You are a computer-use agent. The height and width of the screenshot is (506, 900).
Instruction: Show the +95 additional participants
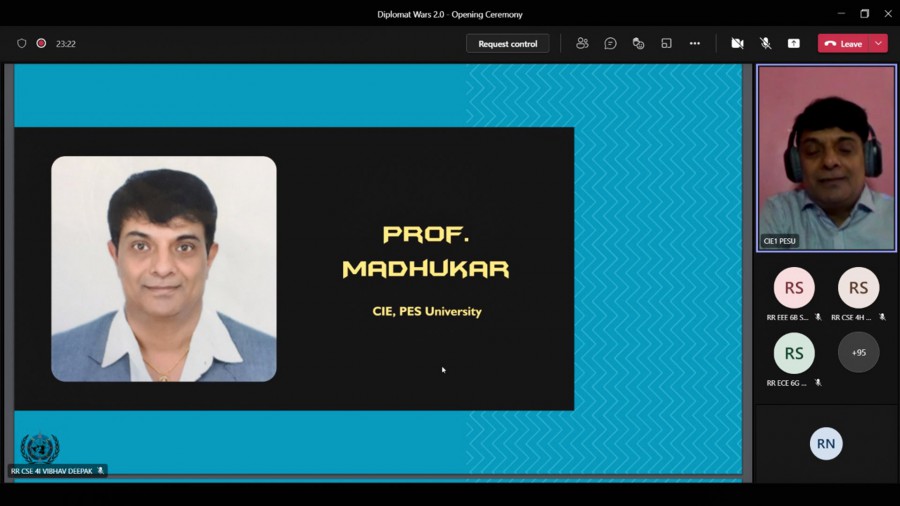click(858, 353)
